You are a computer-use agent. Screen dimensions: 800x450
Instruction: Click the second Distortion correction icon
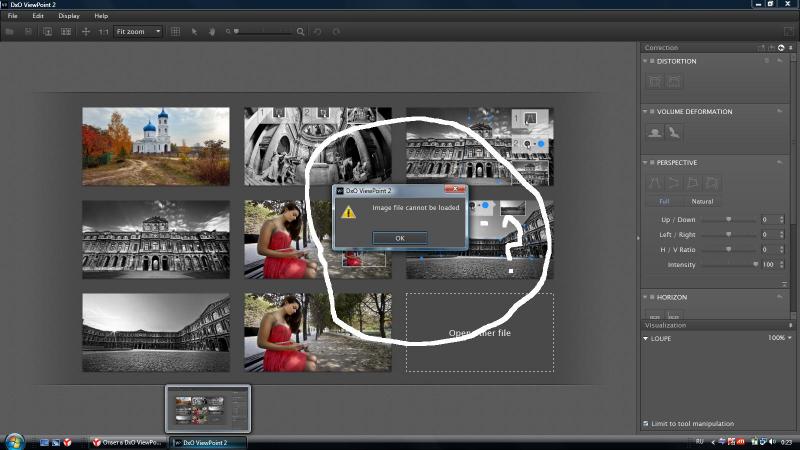tap(674, 82)
